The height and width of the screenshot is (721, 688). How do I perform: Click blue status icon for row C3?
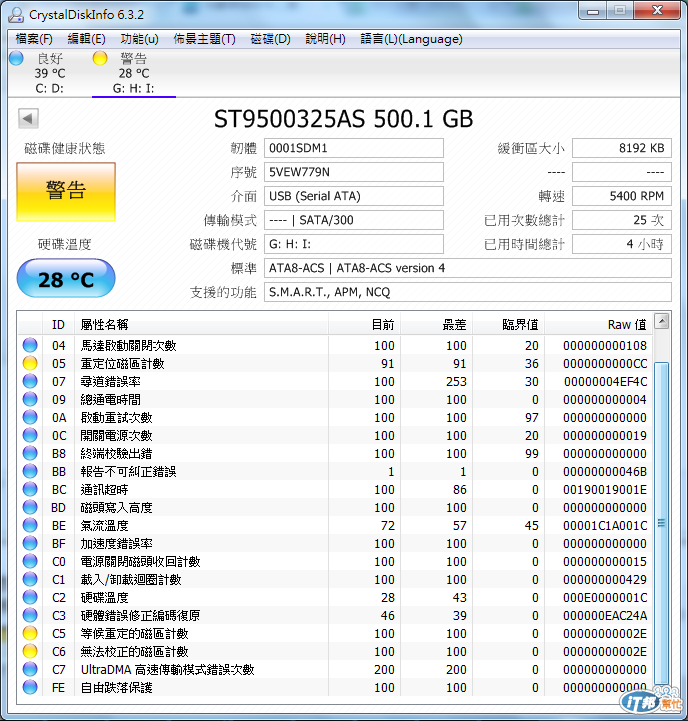pos(30,615)
